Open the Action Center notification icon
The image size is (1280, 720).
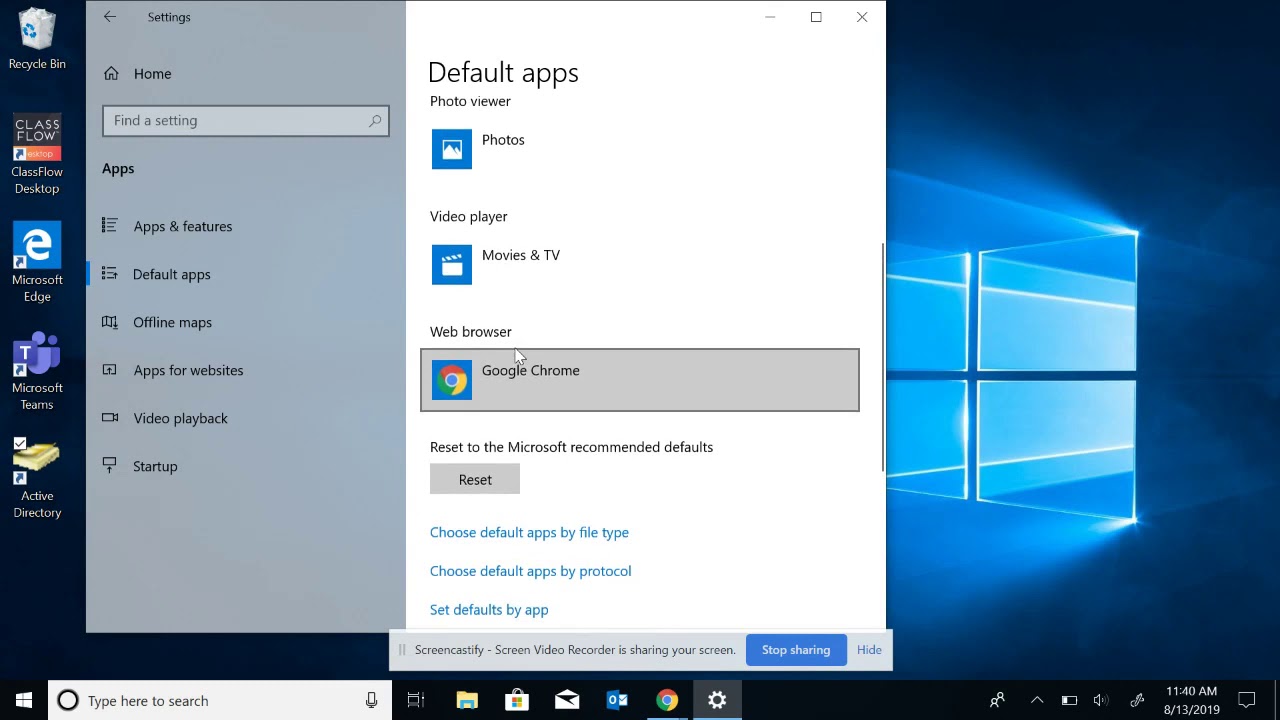[1247, 700]
